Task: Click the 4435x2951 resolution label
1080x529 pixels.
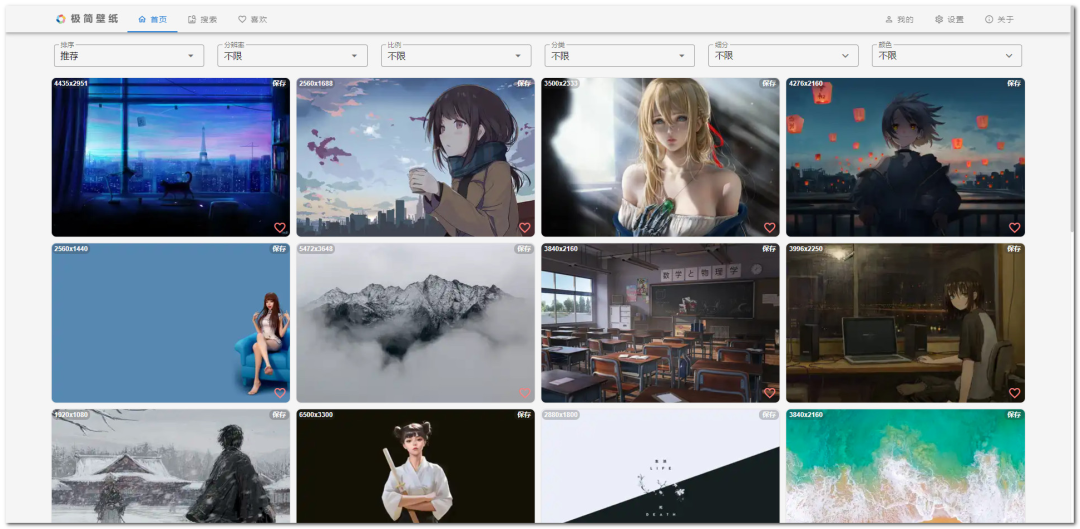Action: coord(71,83)
